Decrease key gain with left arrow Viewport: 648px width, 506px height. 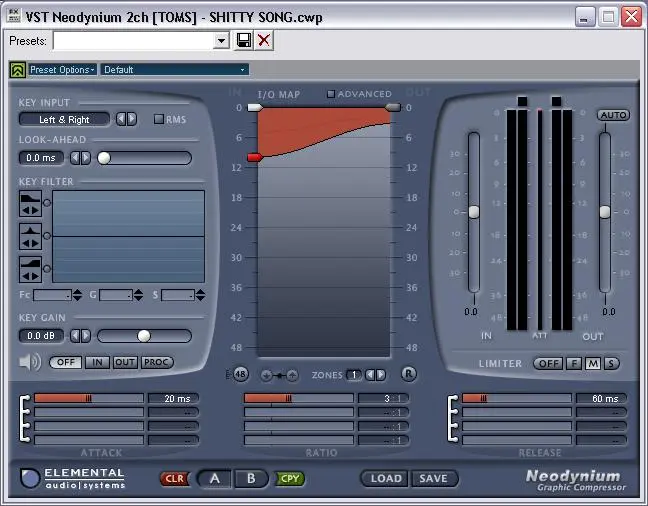(75, 336)
